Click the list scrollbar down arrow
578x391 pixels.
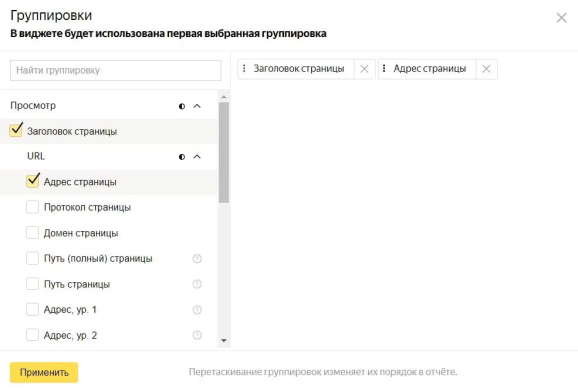(224, 341)
